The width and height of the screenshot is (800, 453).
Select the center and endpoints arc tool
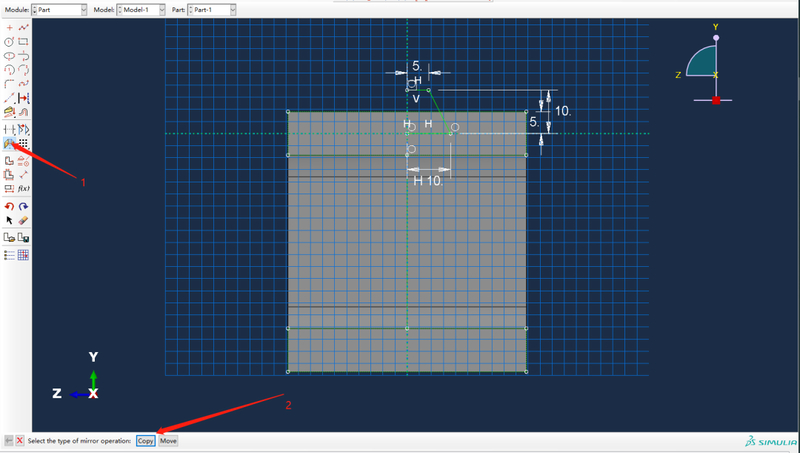tap(9, 70)
